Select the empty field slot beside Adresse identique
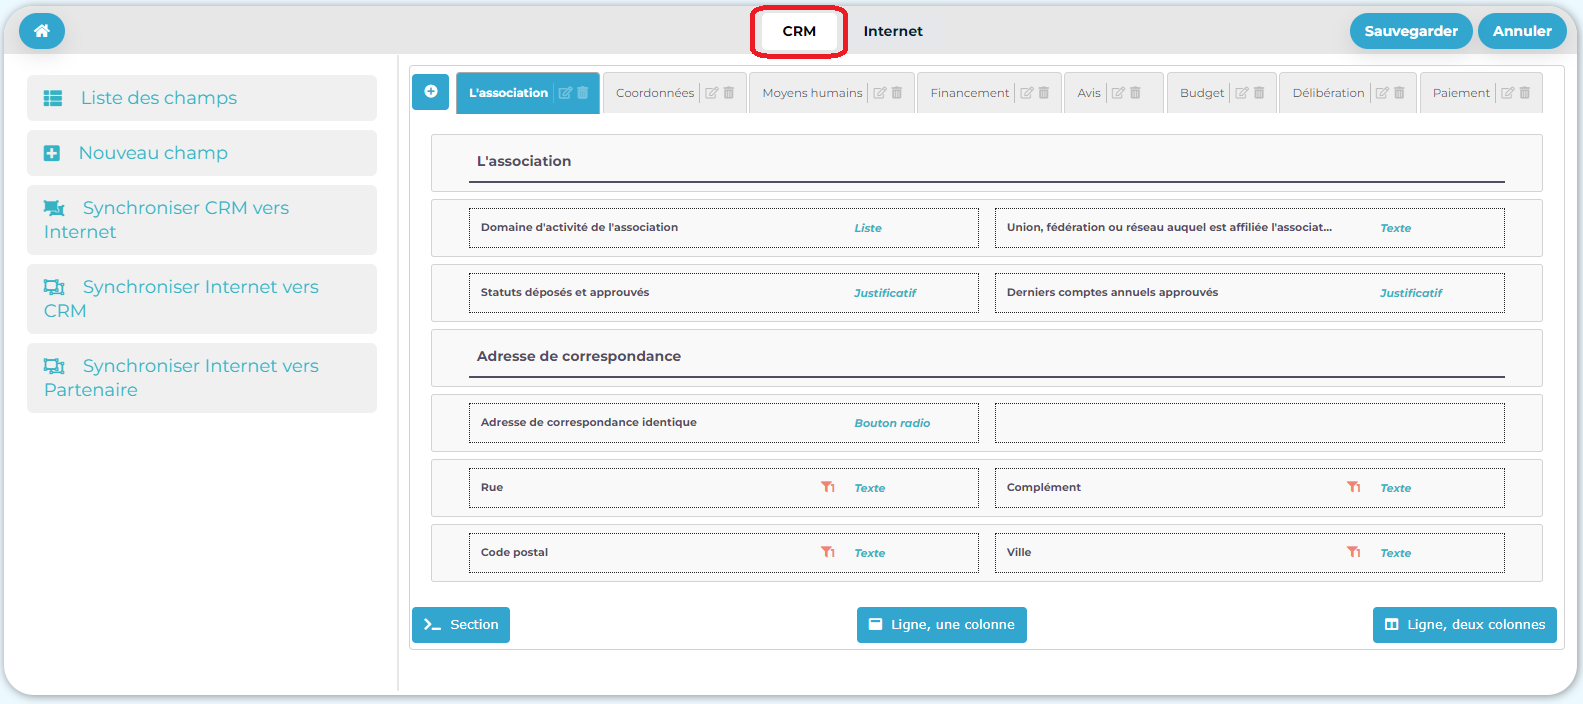 click(1249, 422)
